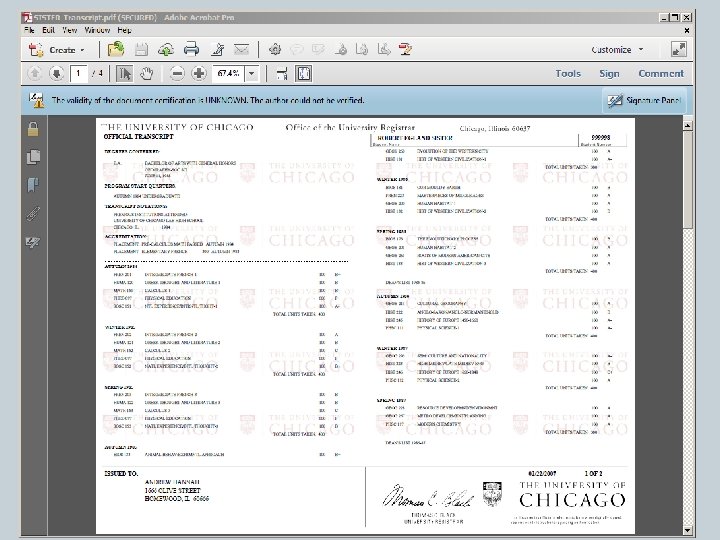Click the read mode expand icon

pos(679,49)
